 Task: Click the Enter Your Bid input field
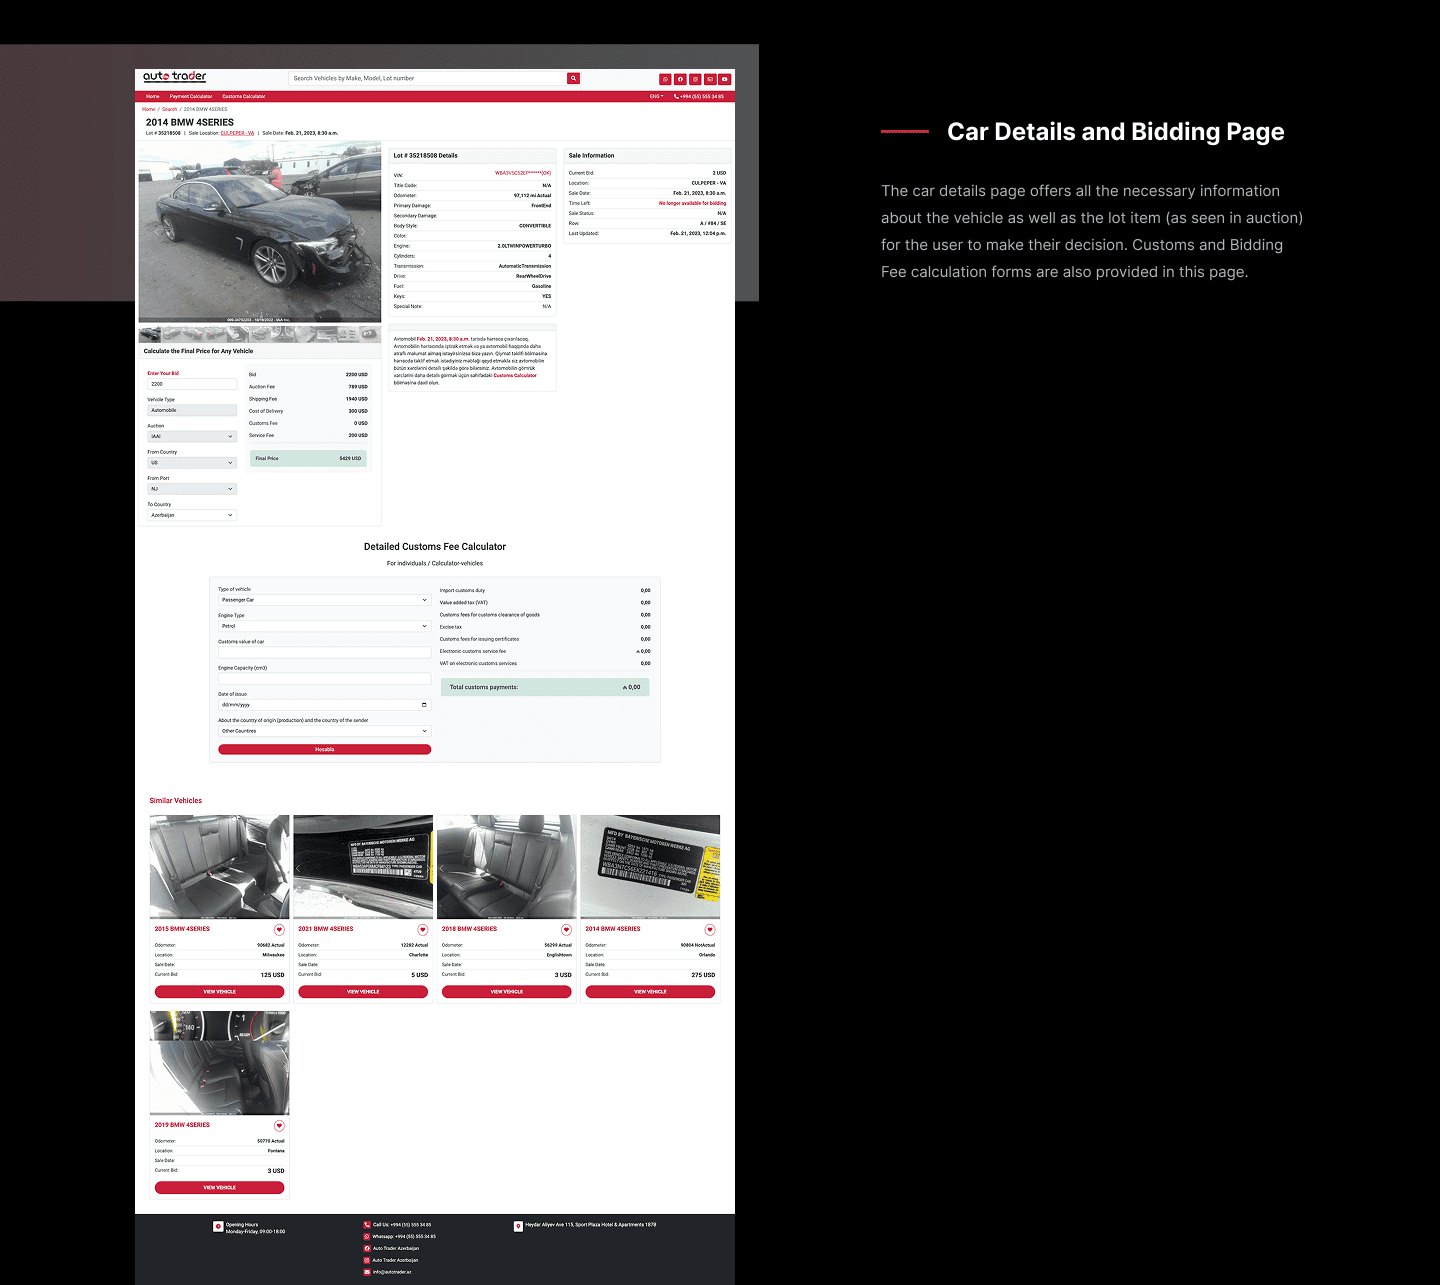click(192, 384)
